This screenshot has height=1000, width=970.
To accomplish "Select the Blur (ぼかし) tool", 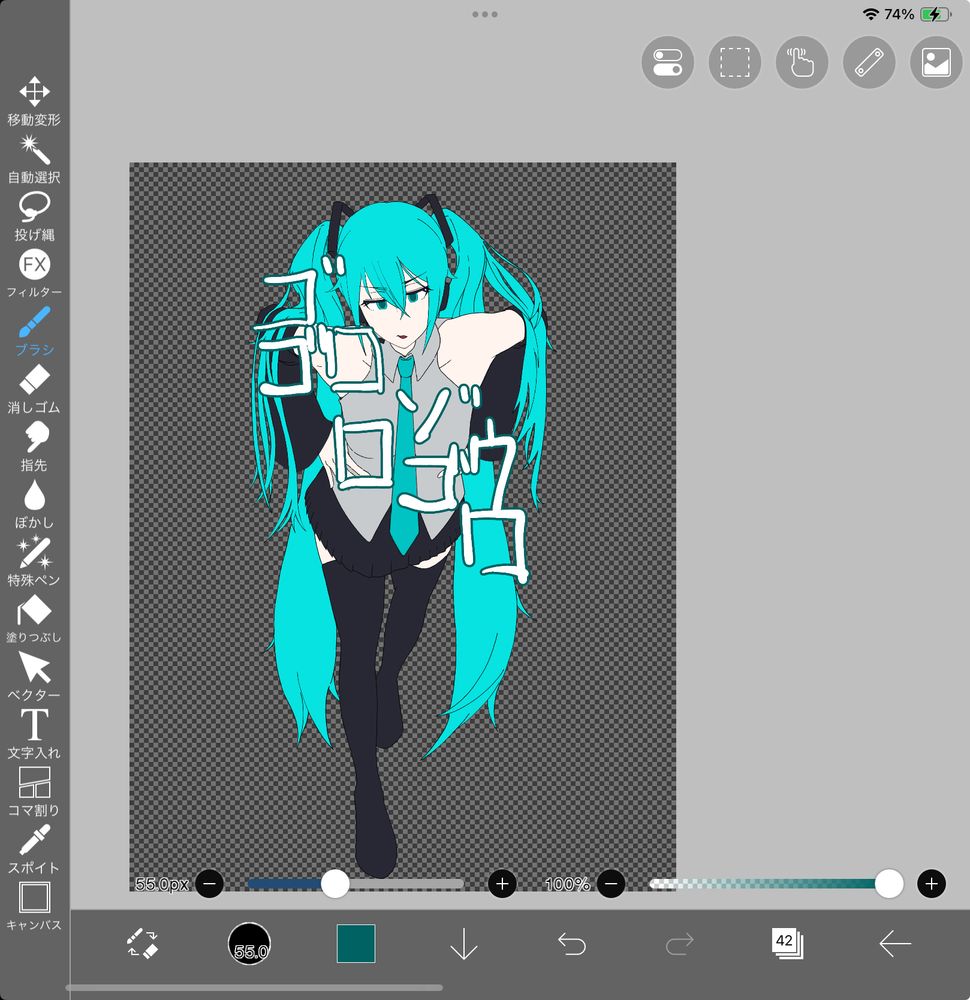I will [x=34, y=504].
